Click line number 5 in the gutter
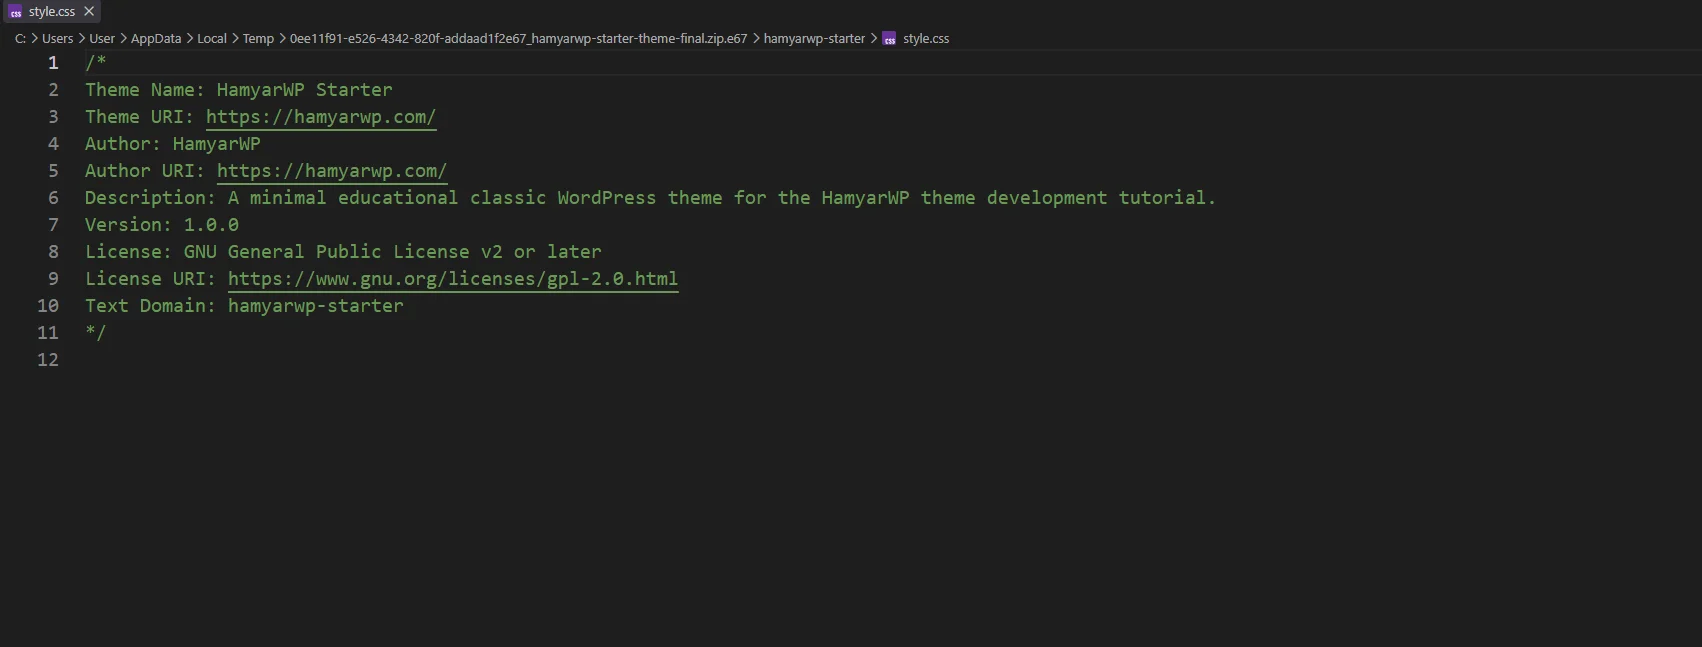This screenshot has width=1702, height=647. point(53,171)
